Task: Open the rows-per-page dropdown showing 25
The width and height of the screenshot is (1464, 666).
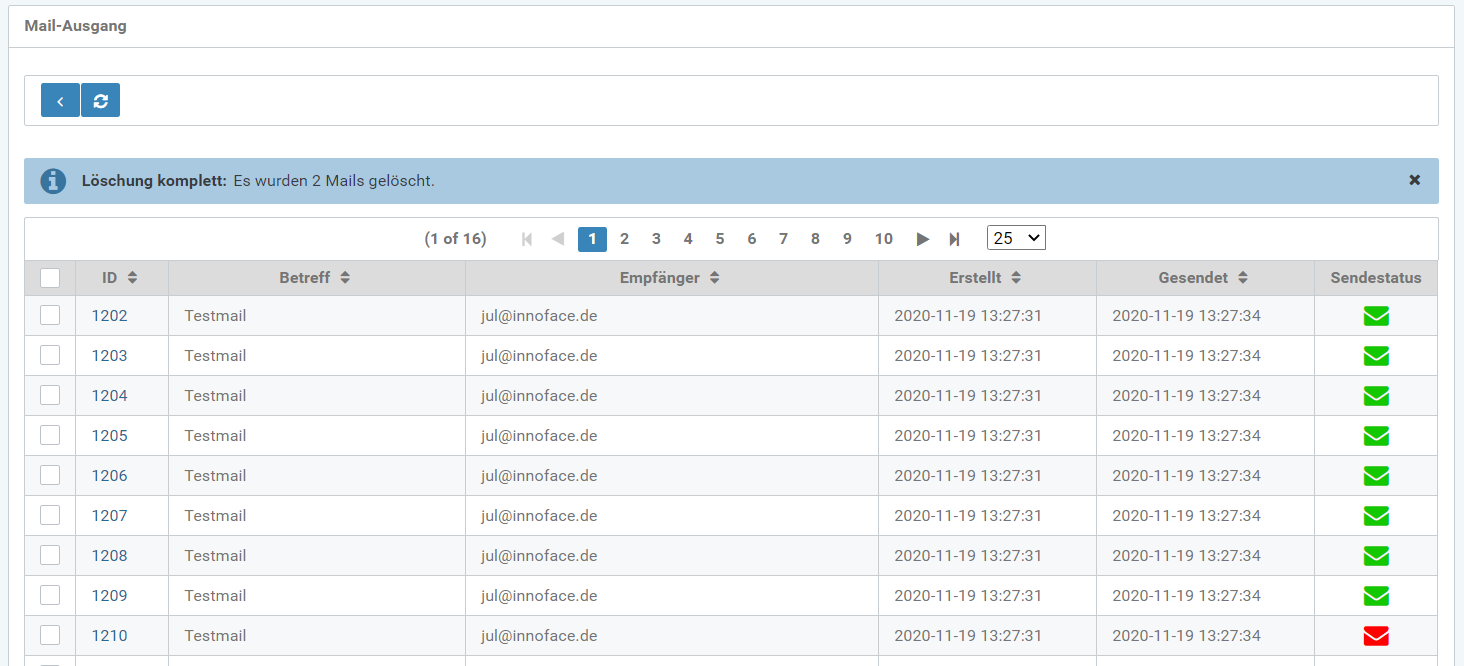Action: (x=1015, y=238)
